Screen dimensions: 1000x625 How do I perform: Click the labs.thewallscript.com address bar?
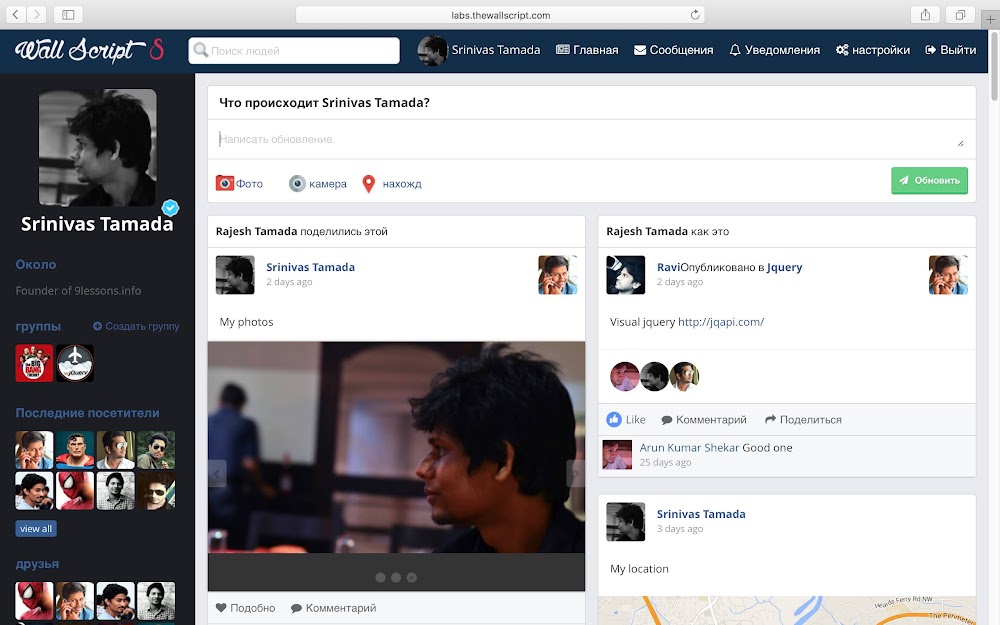(x=501, y=15)
